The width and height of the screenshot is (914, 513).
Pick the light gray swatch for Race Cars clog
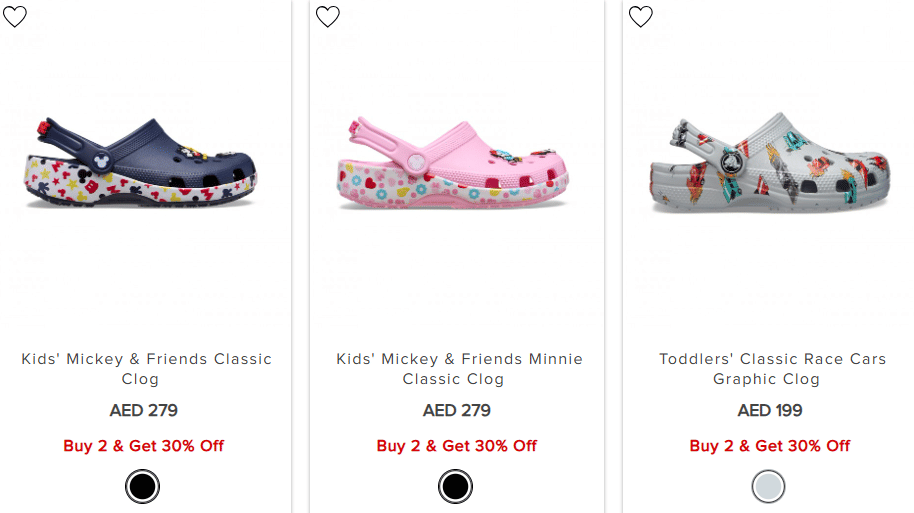pos(769,487)
